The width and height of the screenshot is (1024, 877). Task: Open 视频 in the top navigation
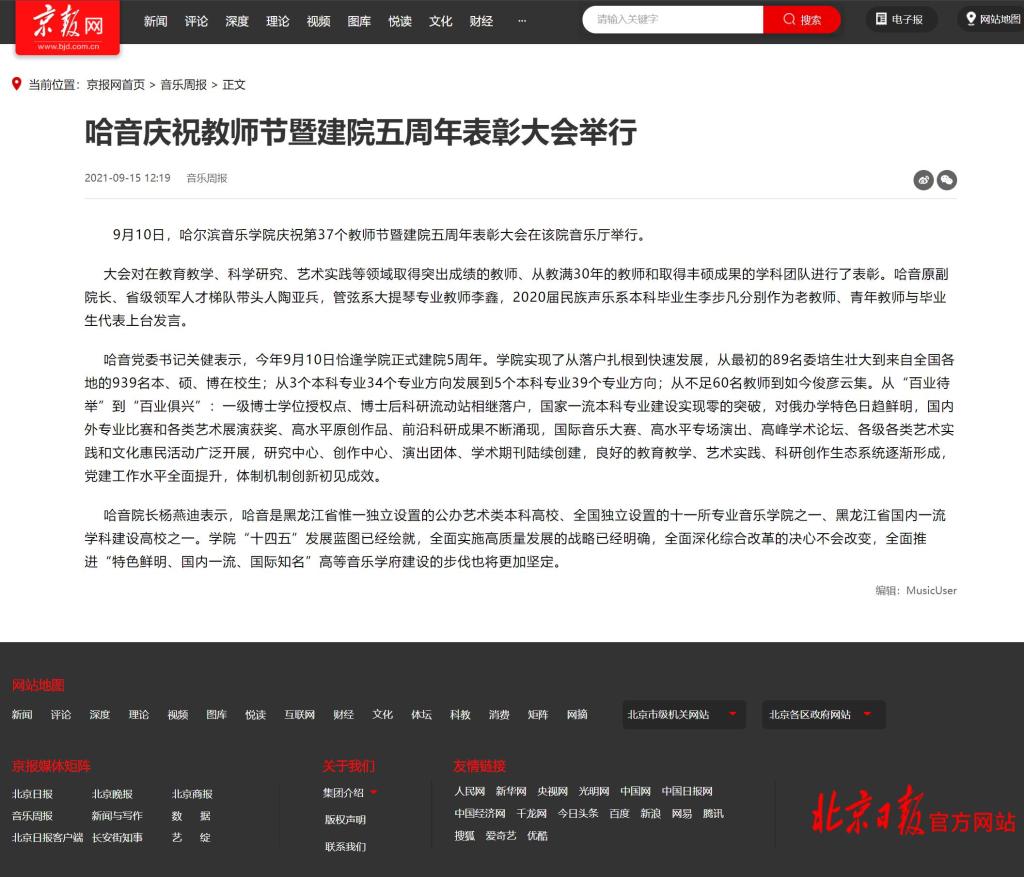[x=318, y=21]
